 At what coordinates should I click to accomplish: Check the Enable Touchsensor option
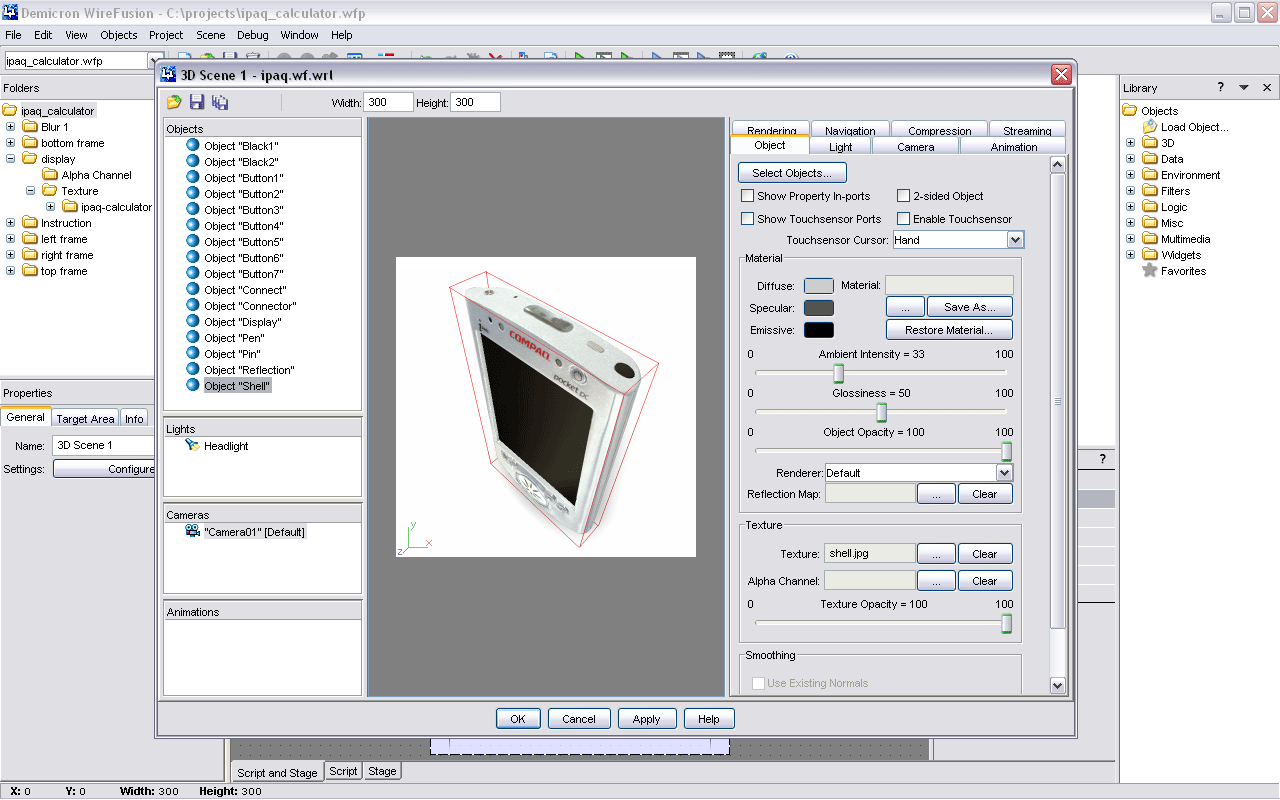pos(903,219)
